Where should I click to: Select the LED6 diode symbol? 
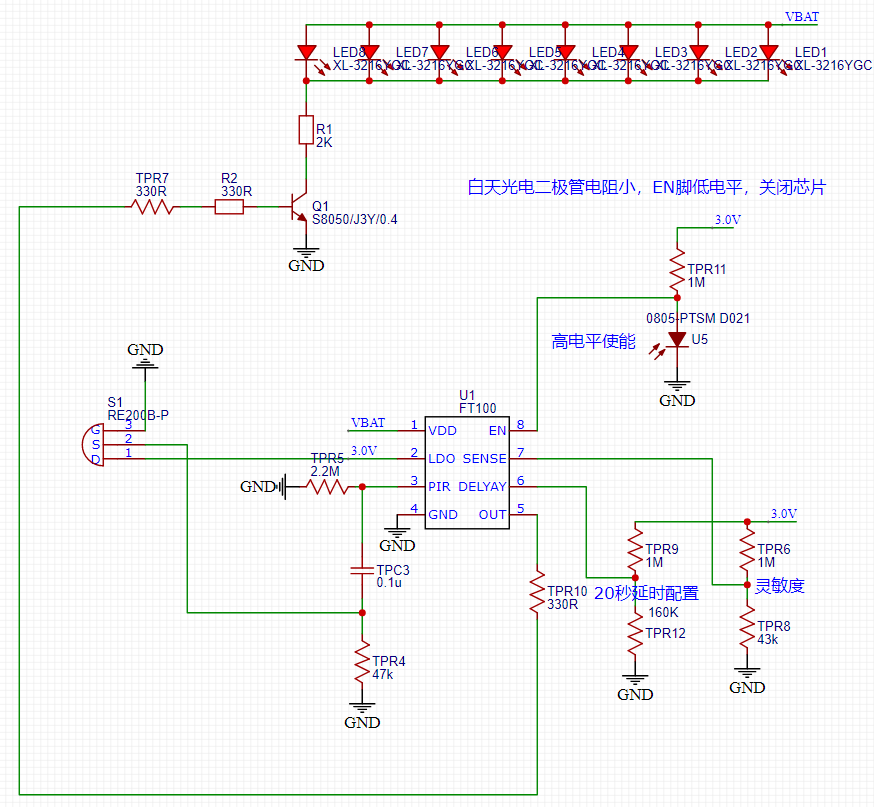click(x=439, y=53)
